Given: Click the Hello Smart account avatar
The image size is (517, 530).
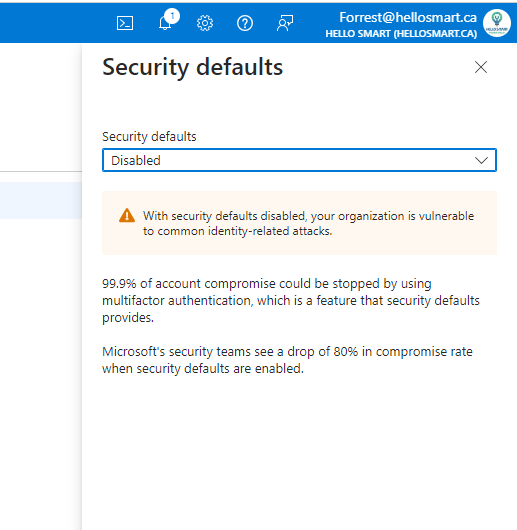Looking at the screenshot, I should tap(496, 23).
